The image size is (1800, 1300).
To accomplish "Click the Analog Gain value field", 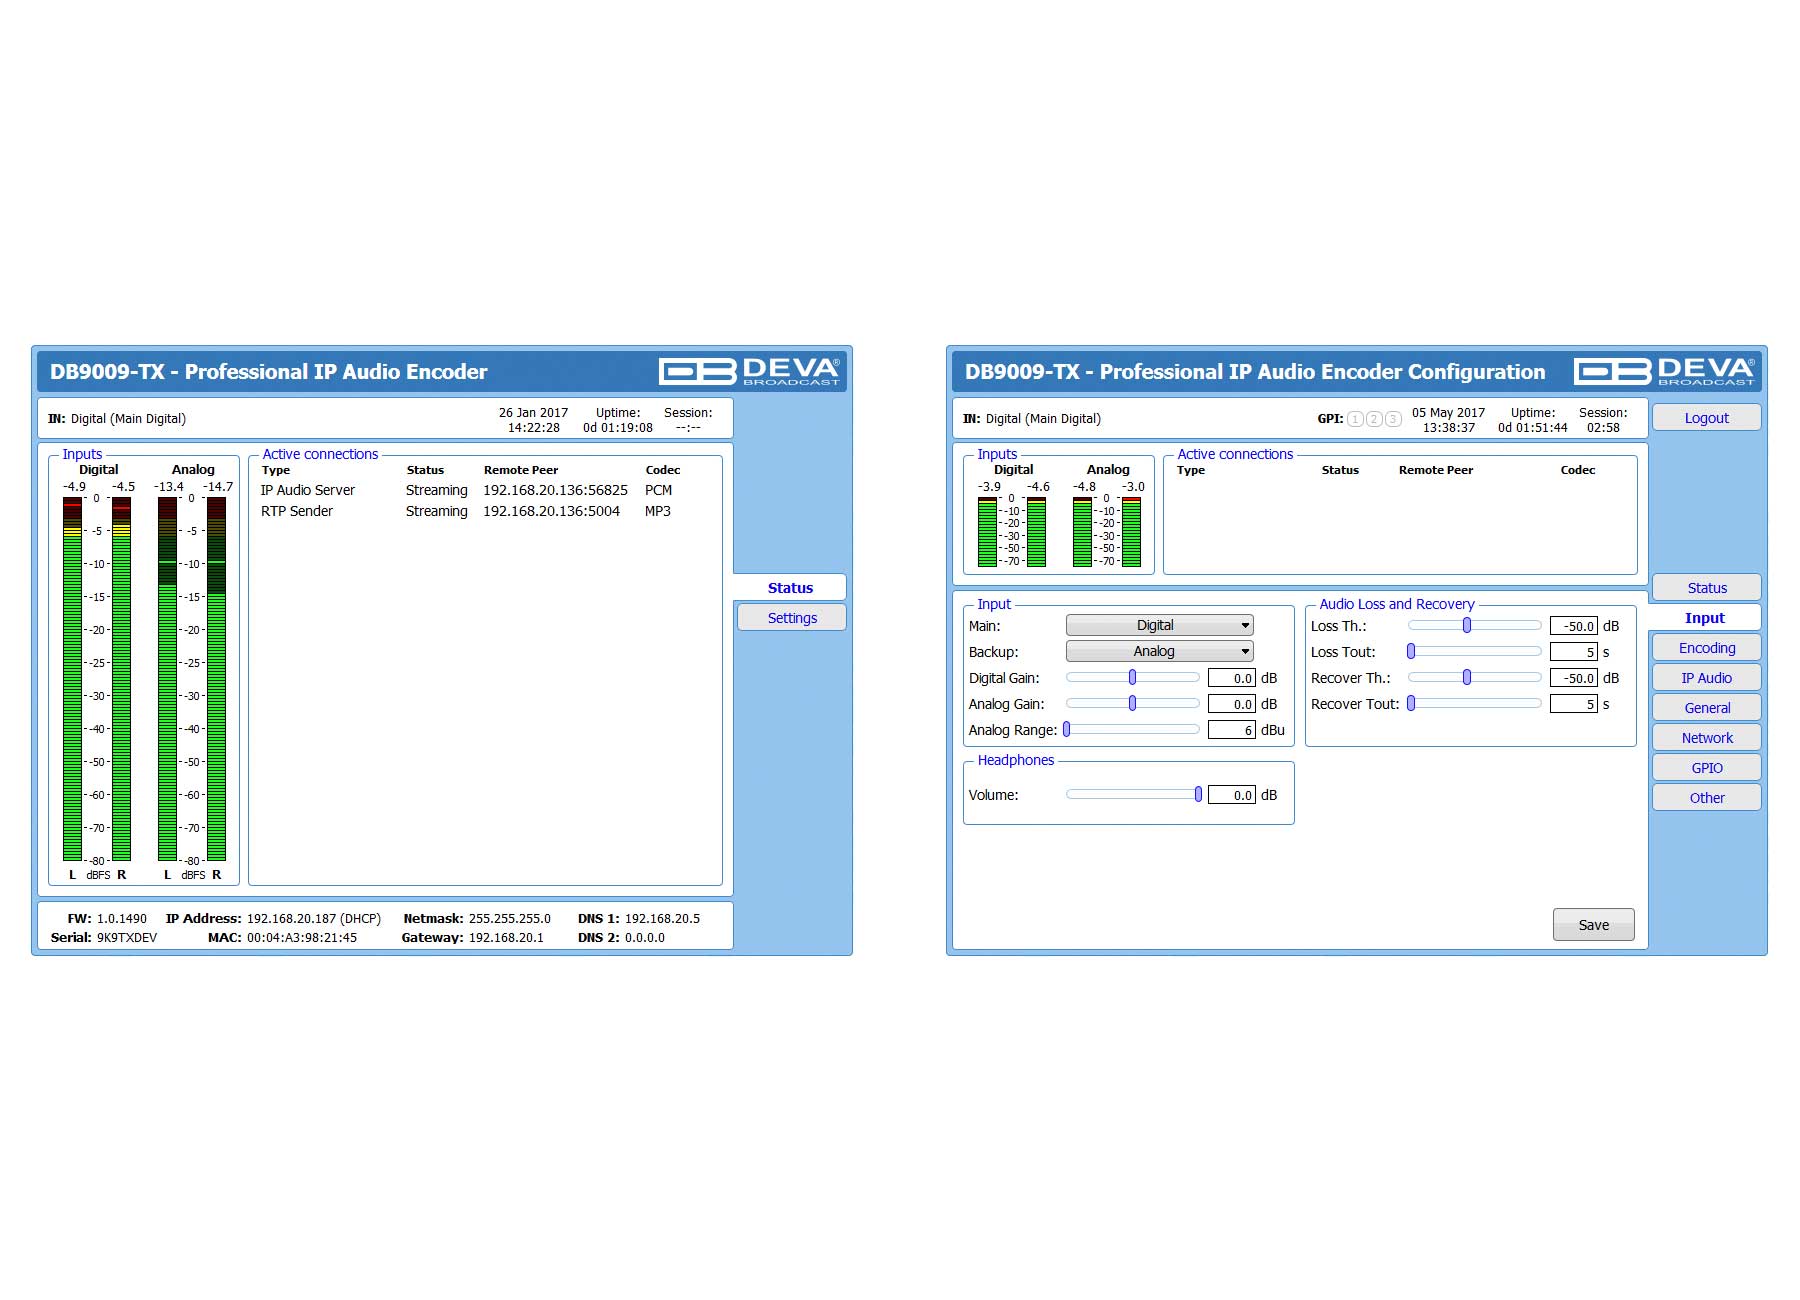I will (1232, 704).
